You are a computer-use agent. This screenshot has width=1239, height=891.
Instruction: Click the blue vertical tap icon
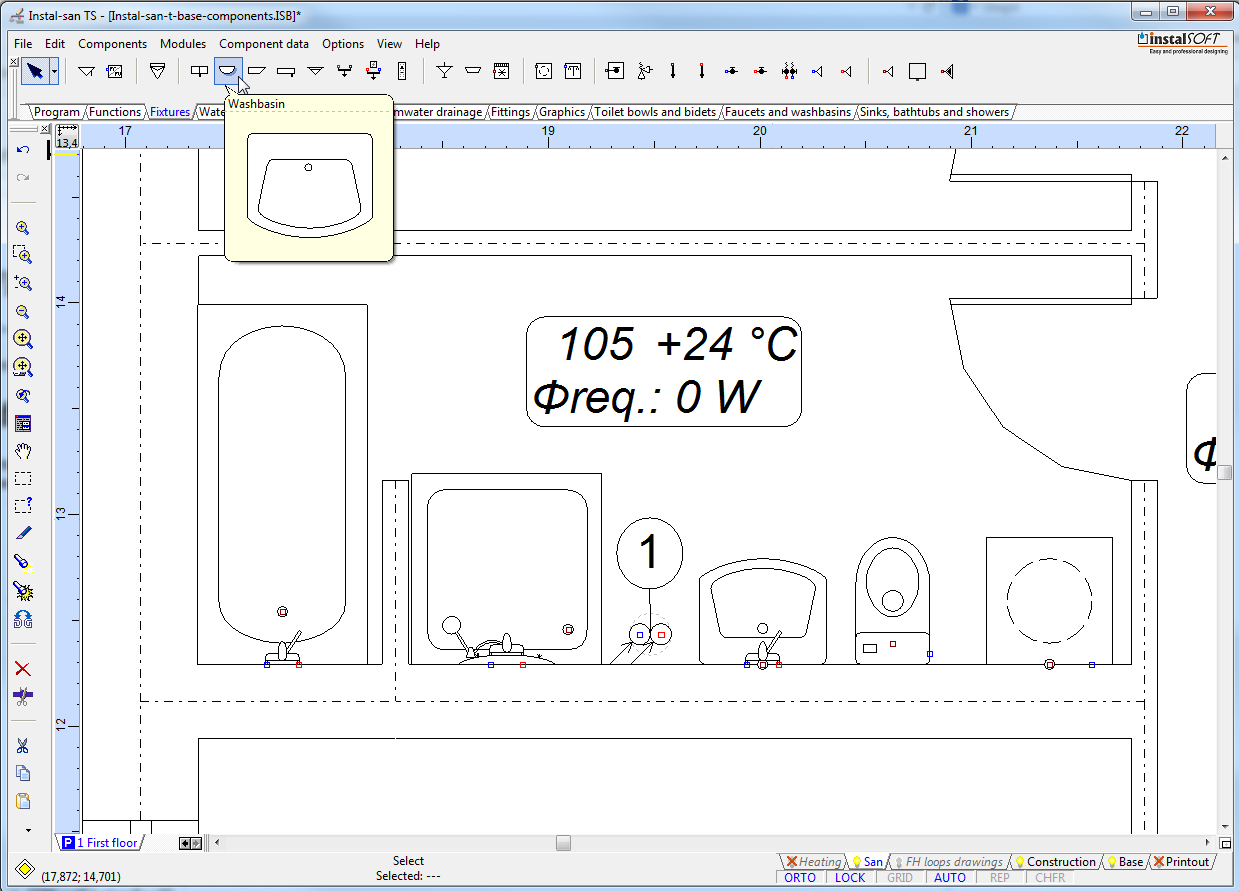[x=673, y=71]
